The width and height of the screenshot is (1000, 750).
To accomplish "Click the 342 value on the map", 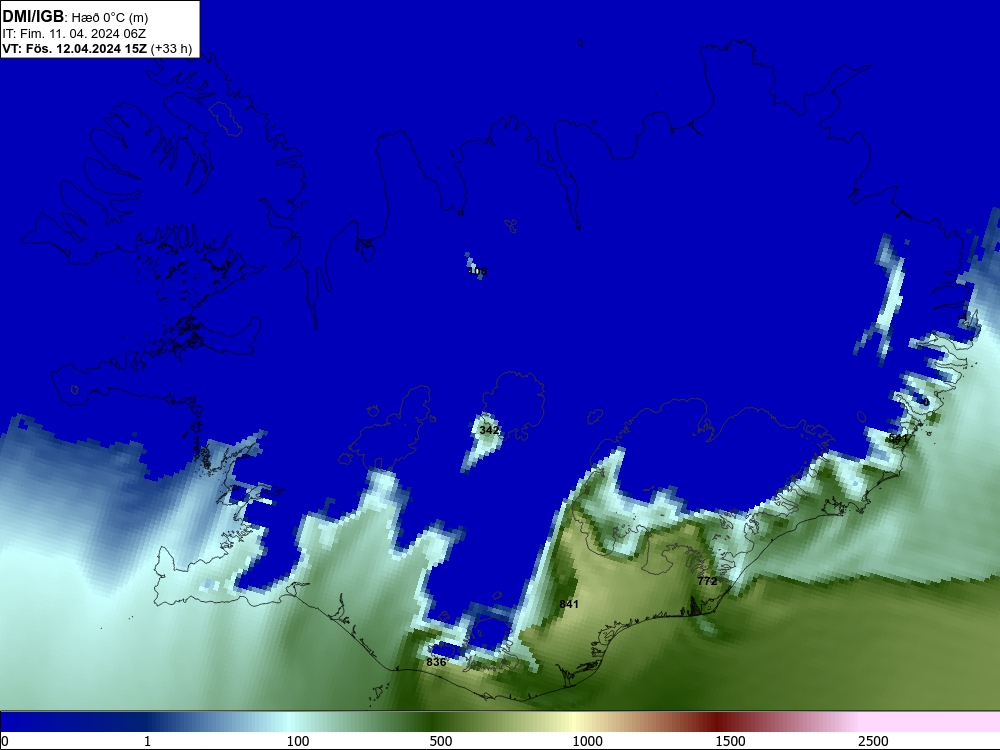I will [489, 430].
